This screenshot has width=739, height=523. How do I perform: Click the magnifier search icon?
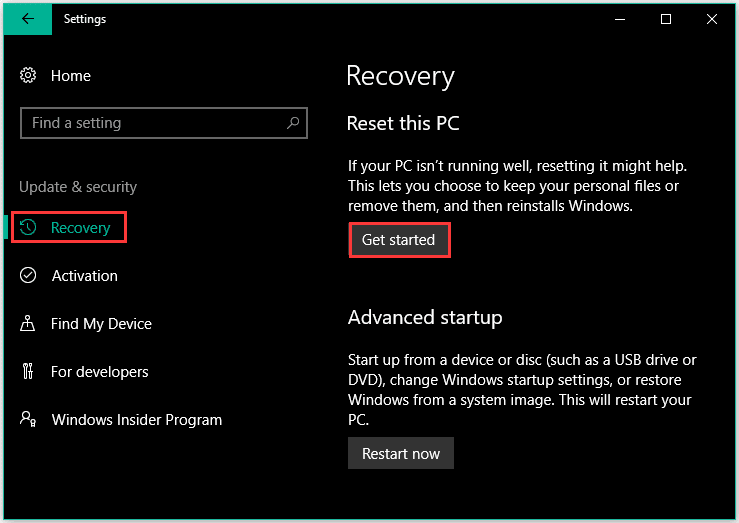(x=293, y=123)
